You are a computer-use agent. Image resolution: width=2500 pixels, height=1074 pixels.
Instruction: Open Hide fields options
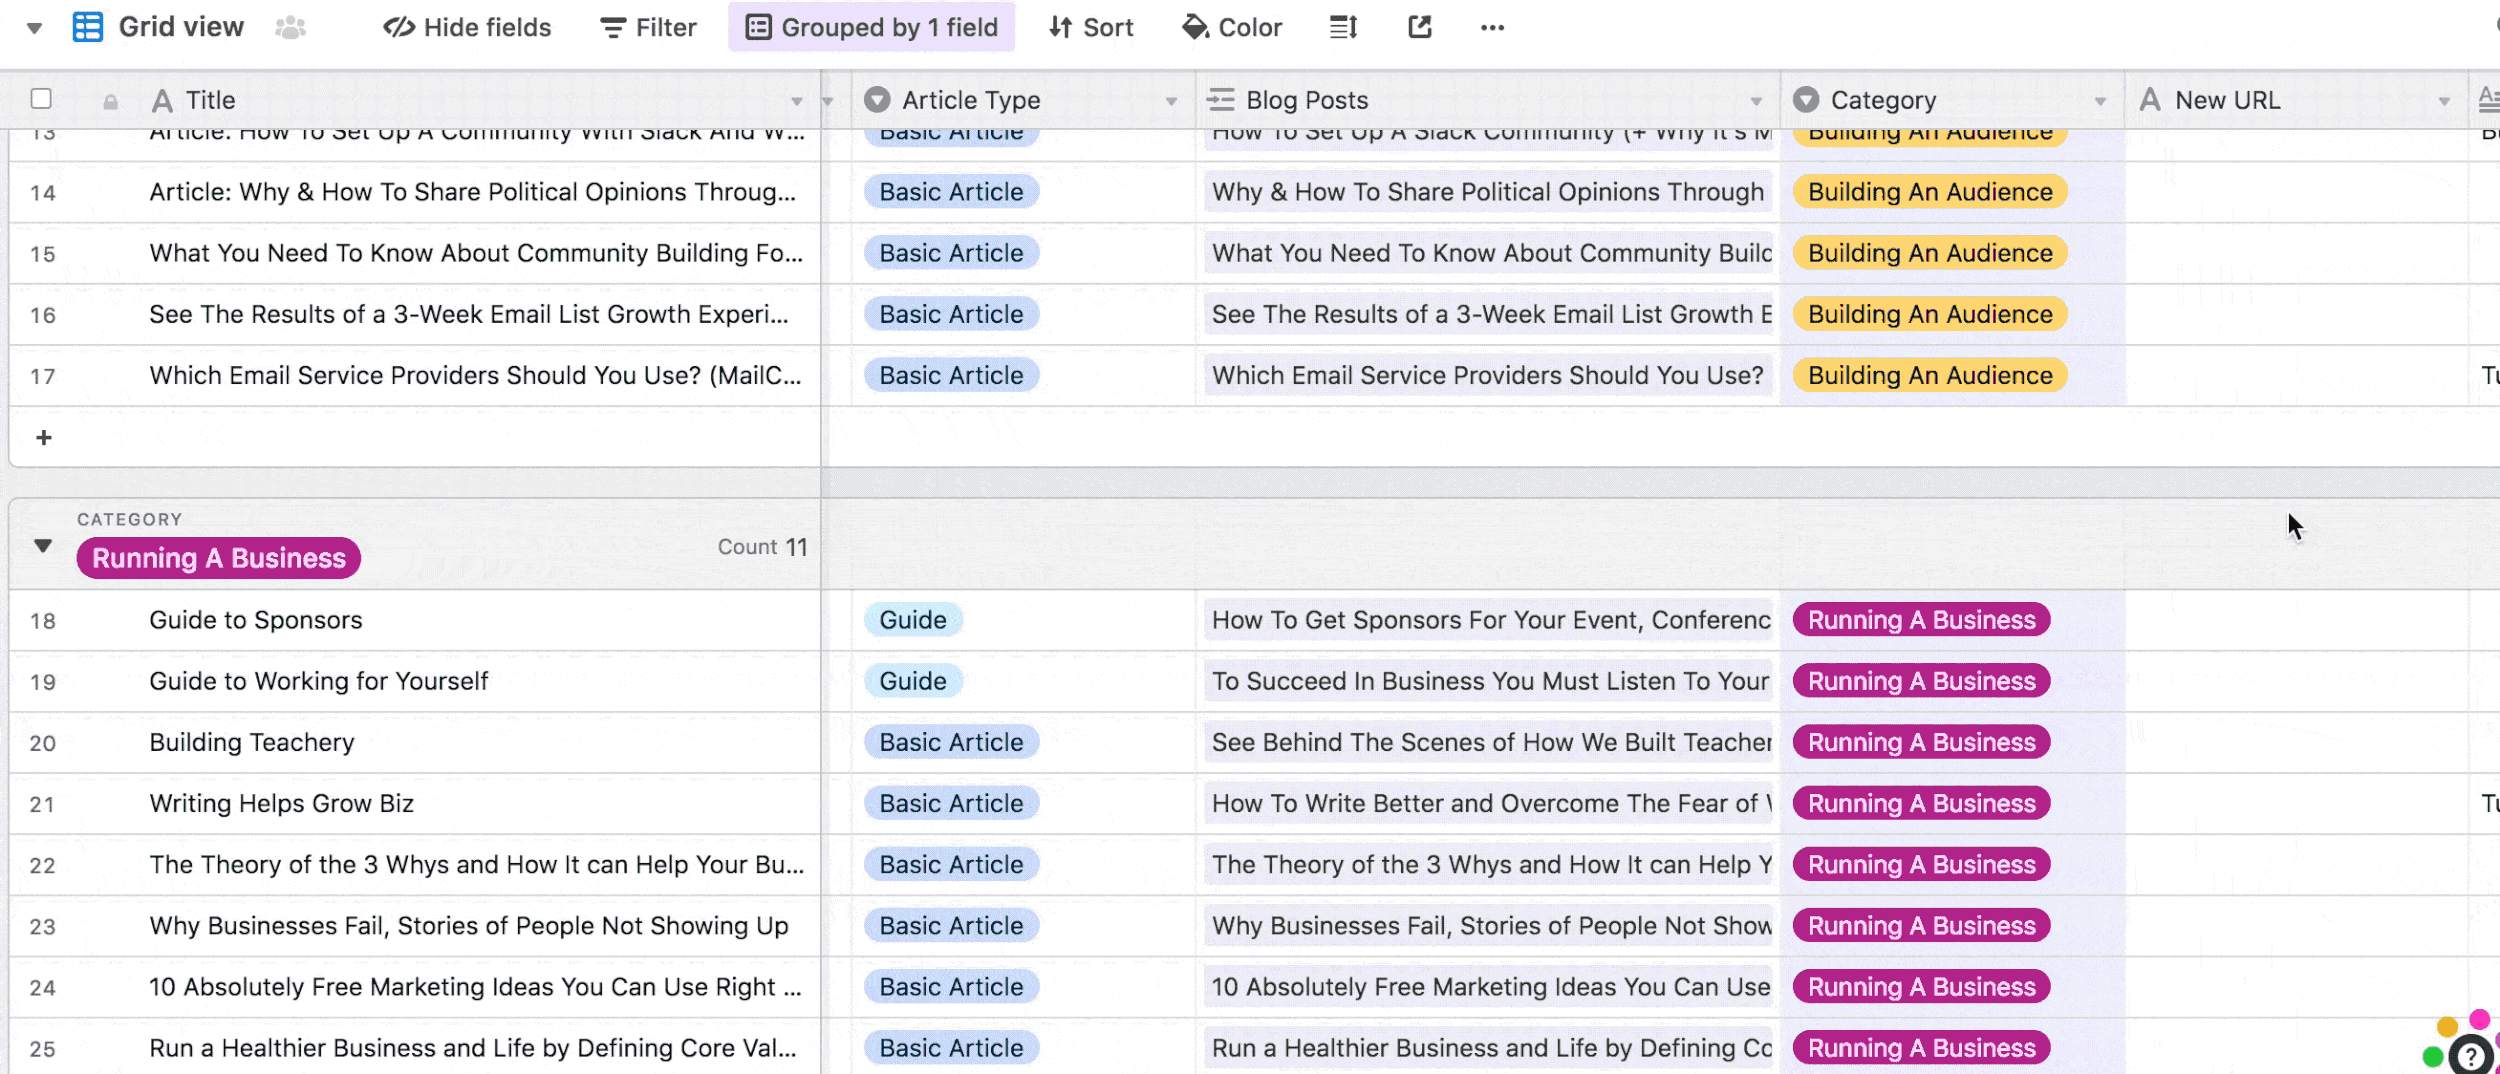(x=467, y=27)
